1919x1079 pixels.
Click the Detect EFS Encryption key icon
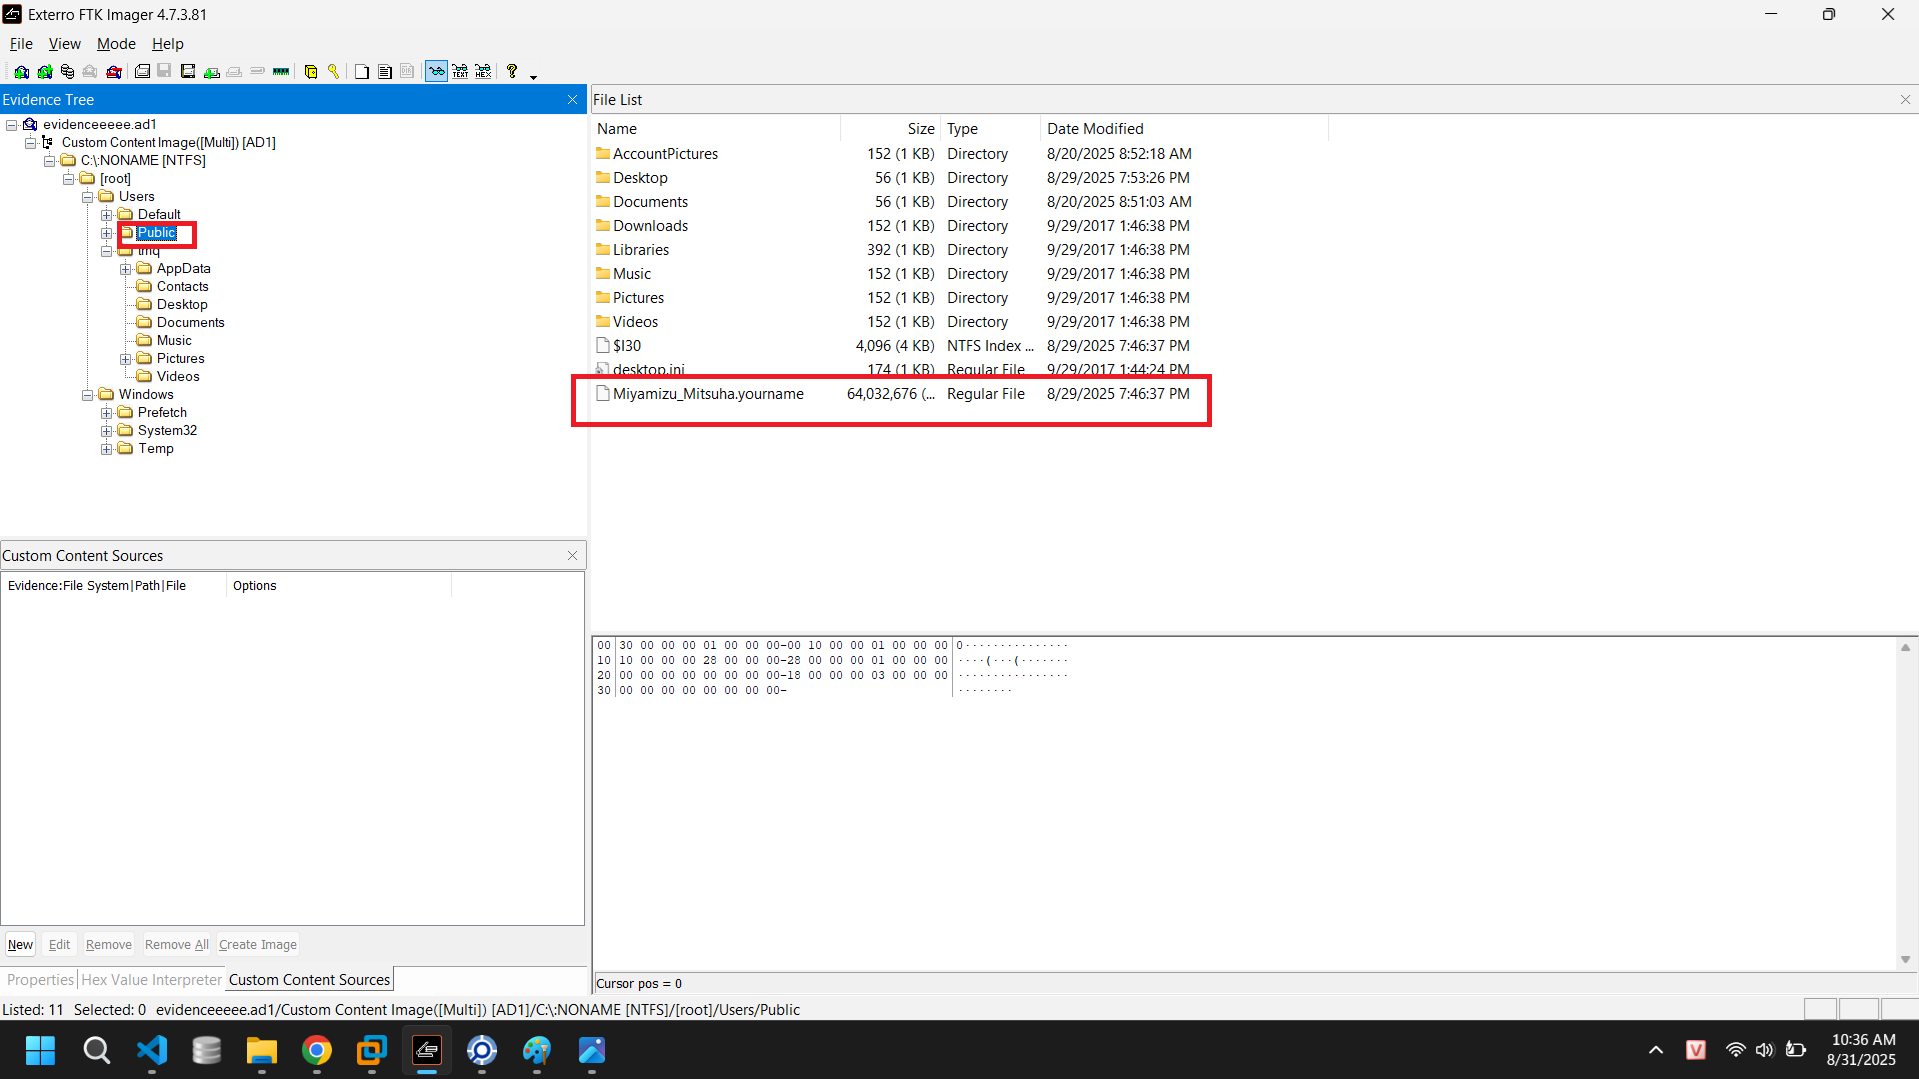[333, 72]
